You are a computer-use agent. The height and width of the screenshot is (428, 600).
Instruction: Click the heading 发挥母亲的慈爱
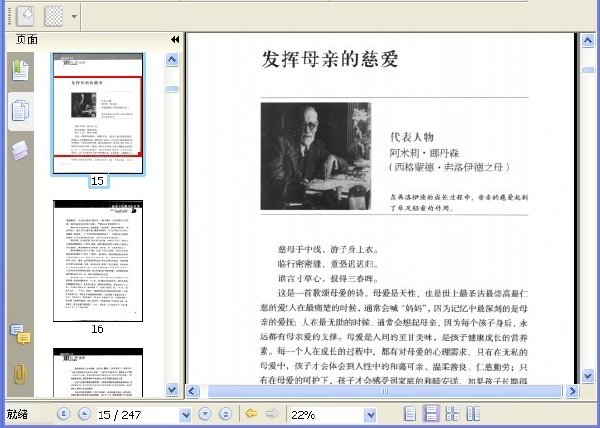tap(330, 59)
